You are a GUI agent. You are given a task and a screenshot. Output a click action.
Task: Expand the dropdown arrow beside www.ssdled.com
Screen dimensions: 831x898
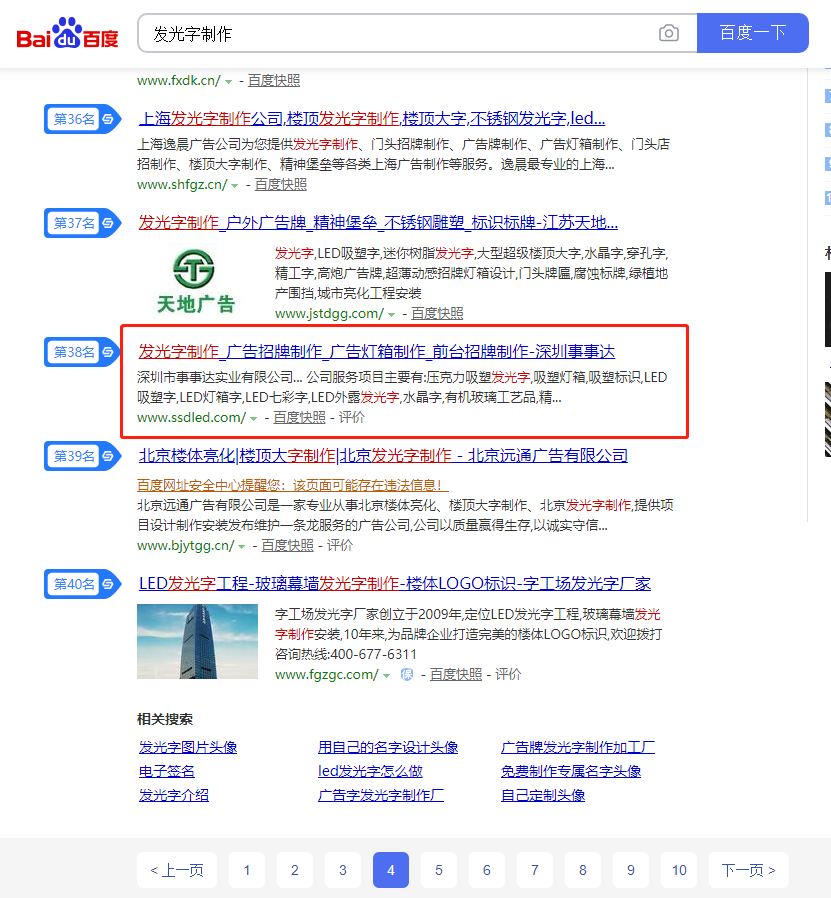(254, 419)
